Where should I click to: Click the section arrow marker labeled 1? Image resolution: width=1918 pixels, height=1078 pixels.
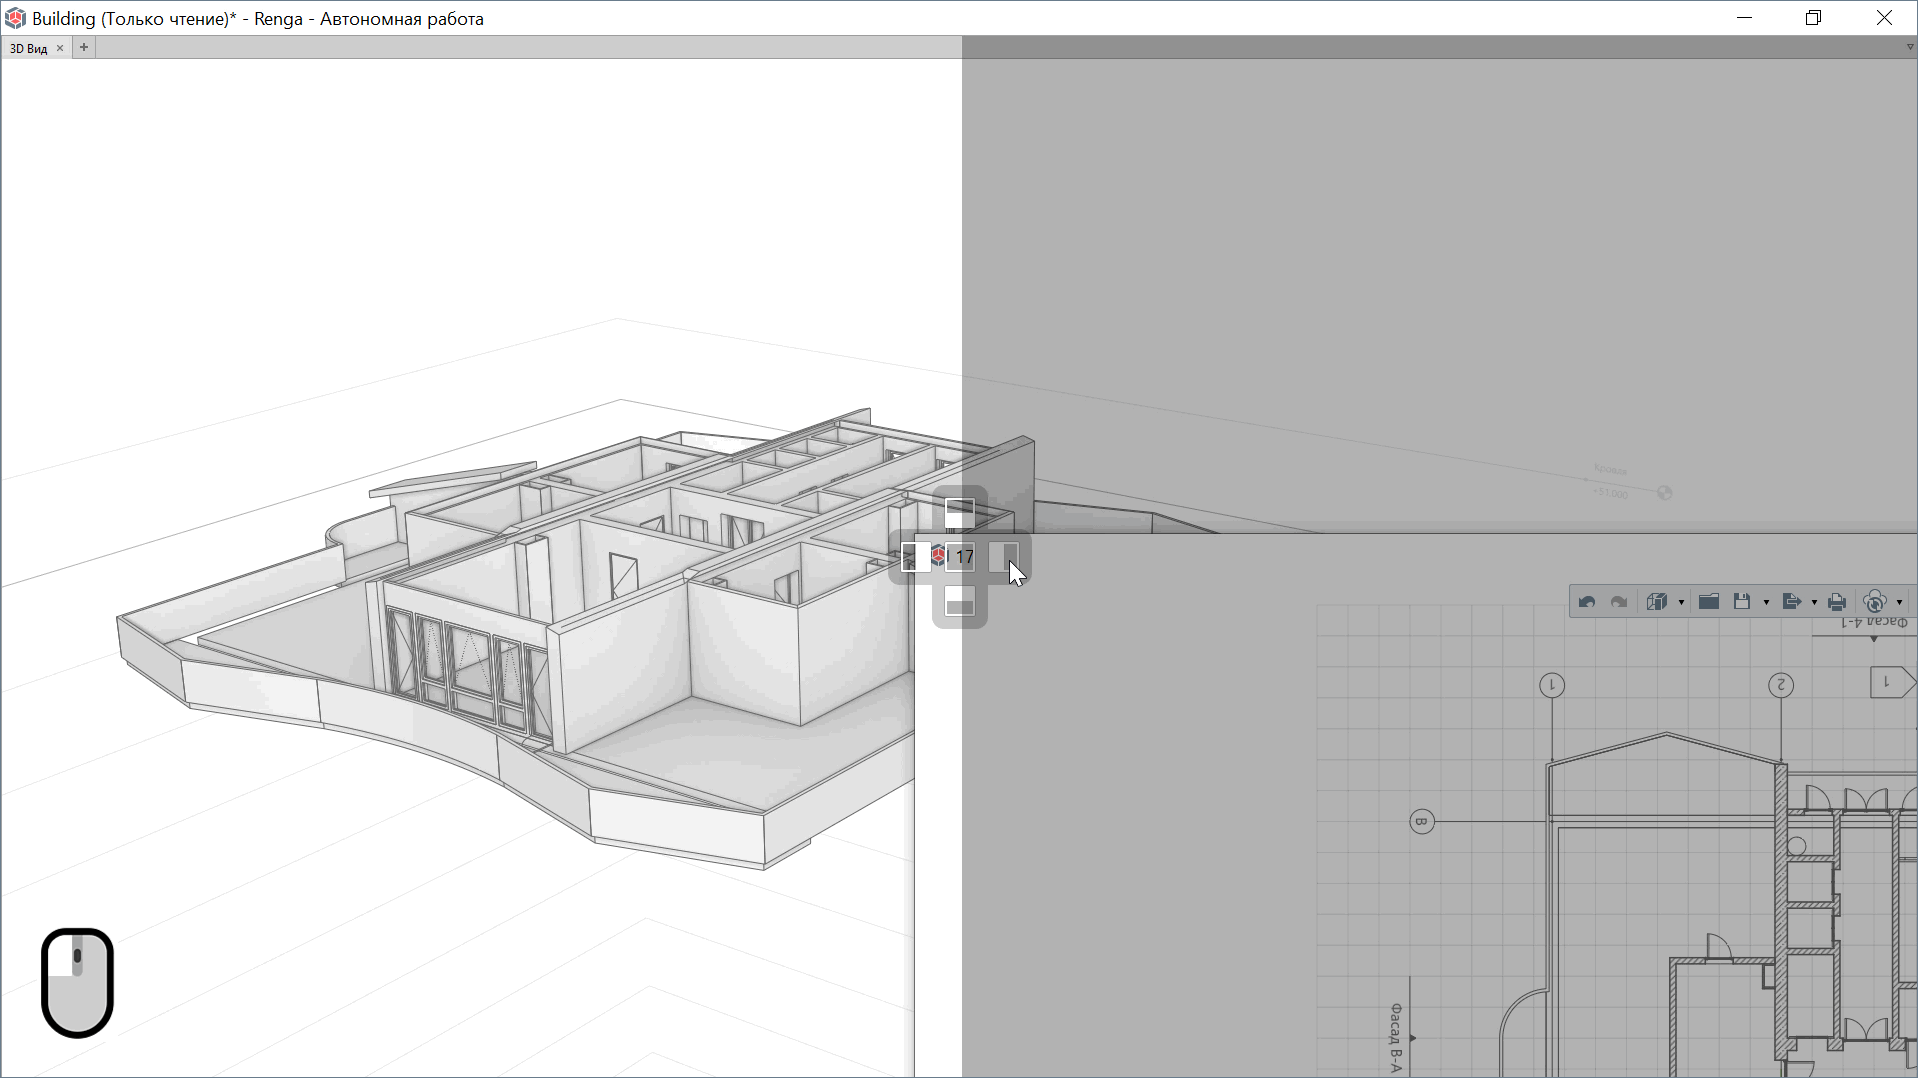(1892, 683)
